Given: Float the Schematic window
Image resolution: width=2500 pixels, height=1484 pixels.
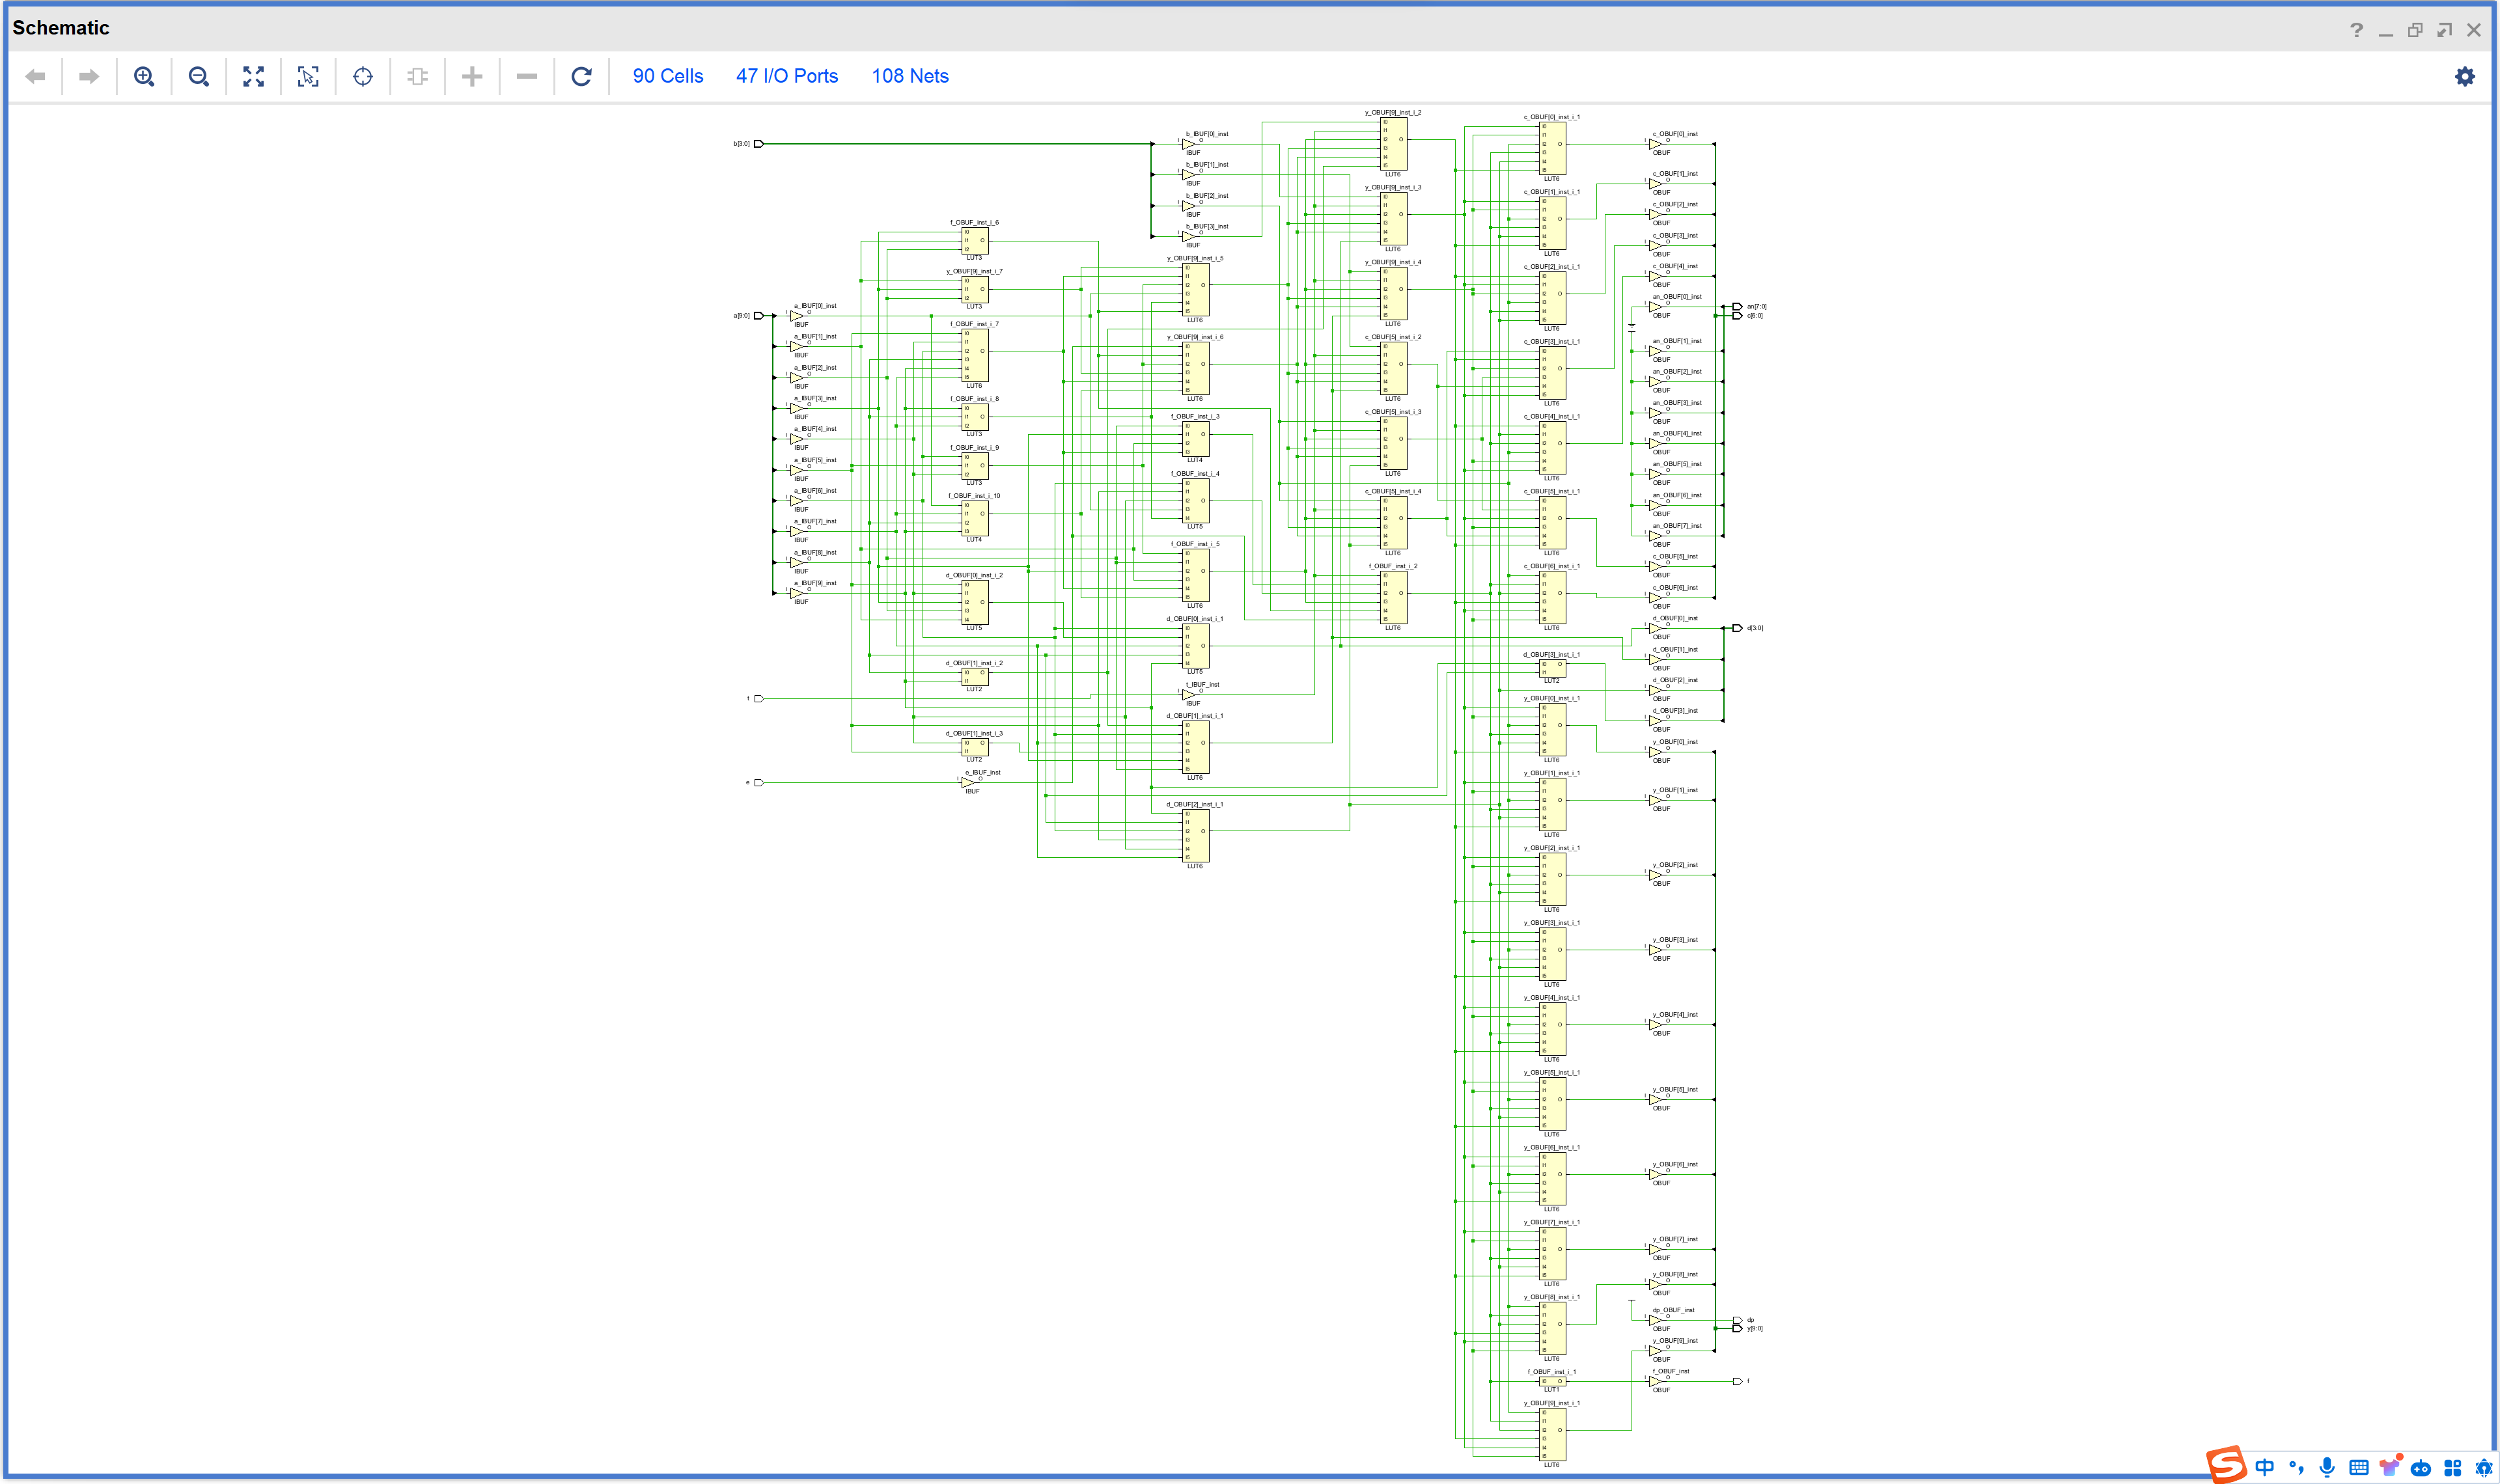Looking at the screenshot, I should [x=2444, y=30].
